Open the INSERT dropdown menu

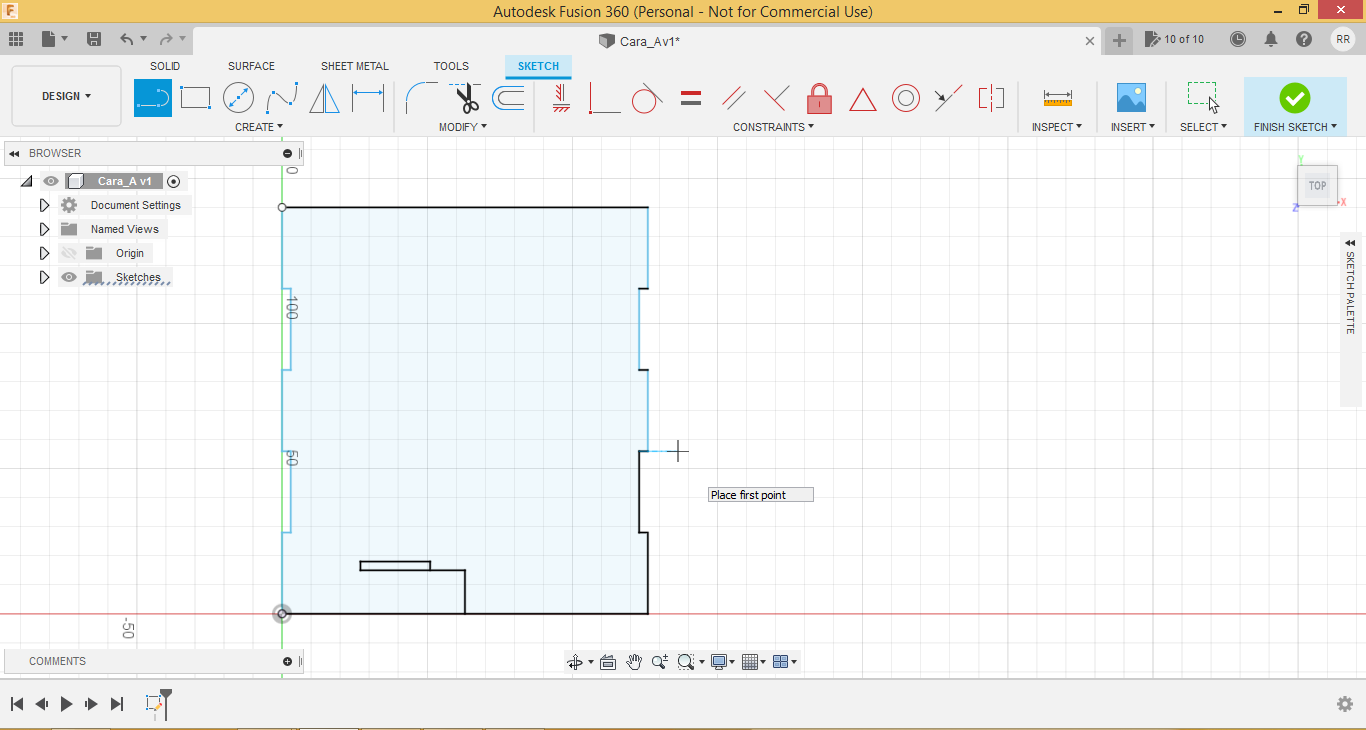1133,127
